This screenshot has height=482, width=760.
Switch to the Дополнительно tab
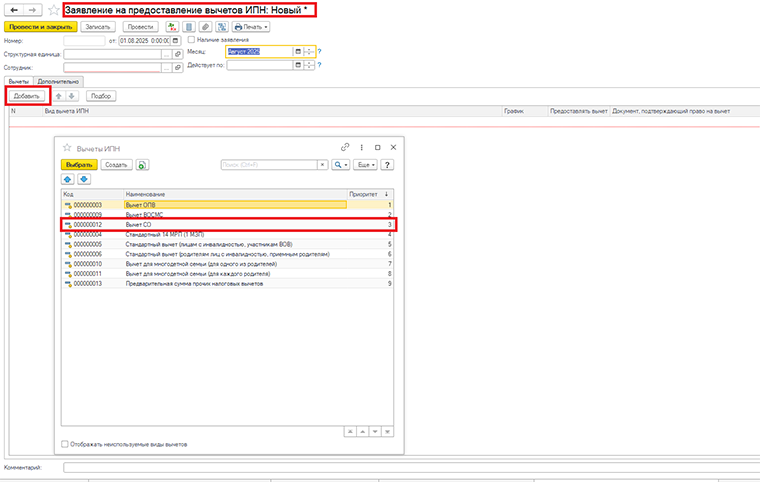point(58,81)
